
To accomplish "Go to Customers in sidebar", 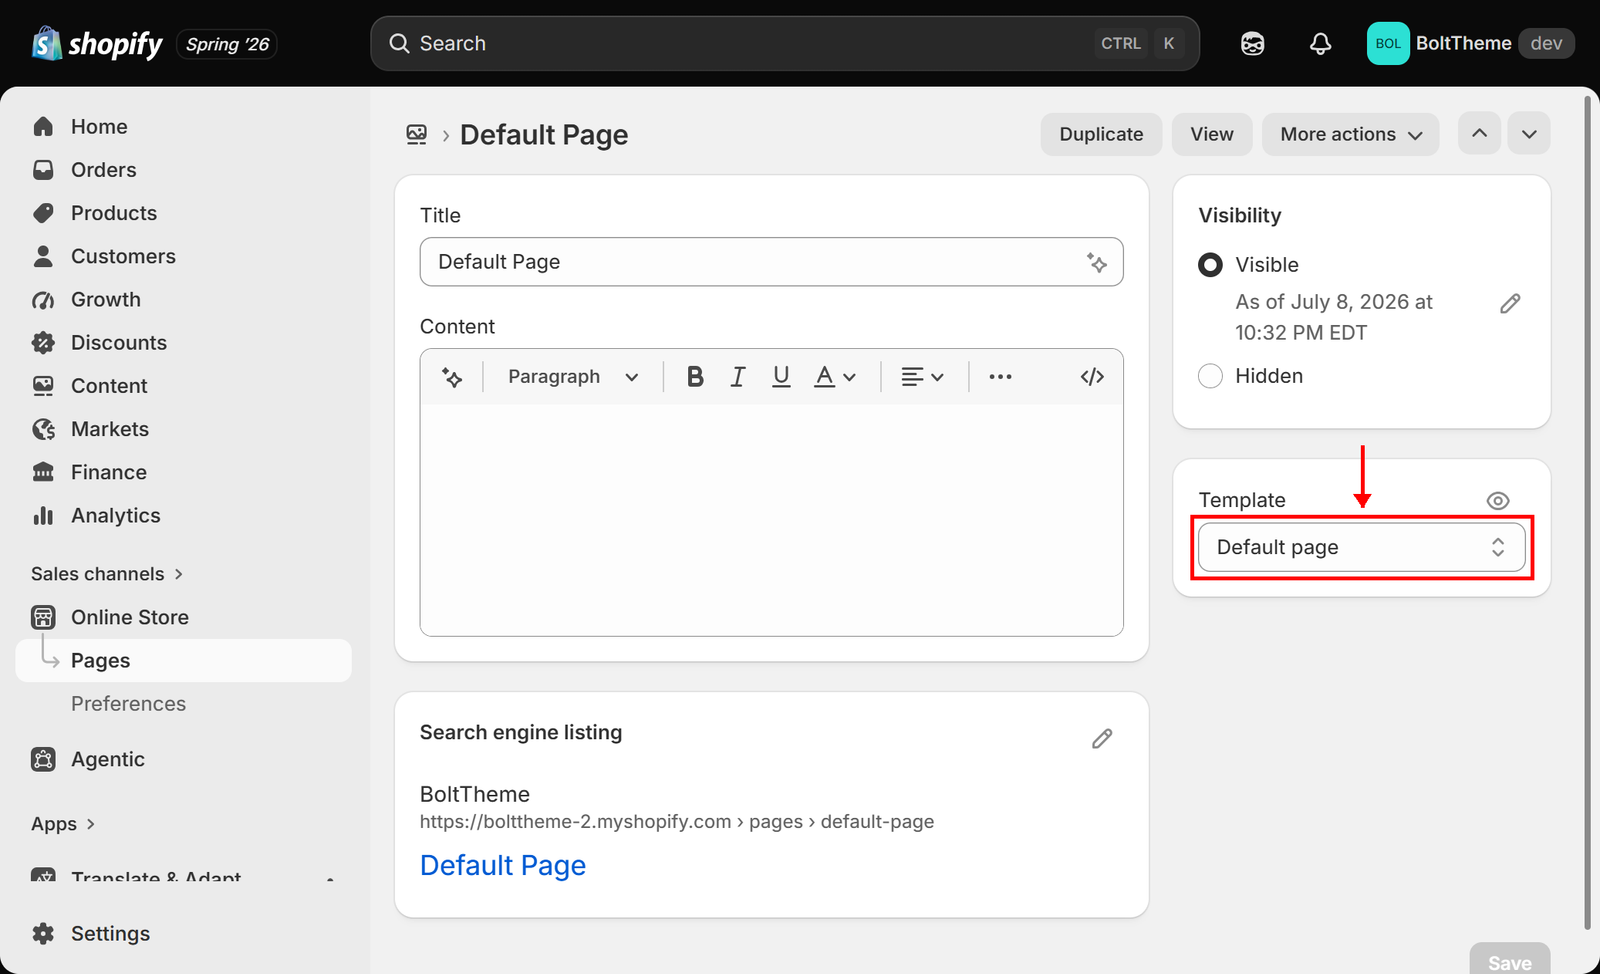I will click(123, 256).
